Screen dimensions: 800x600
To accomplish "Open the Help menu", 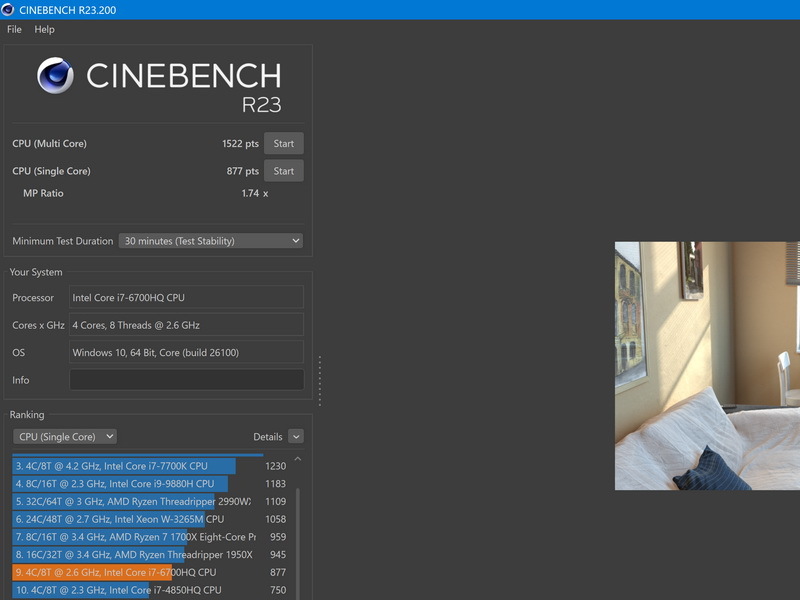I will click(44, 30).
